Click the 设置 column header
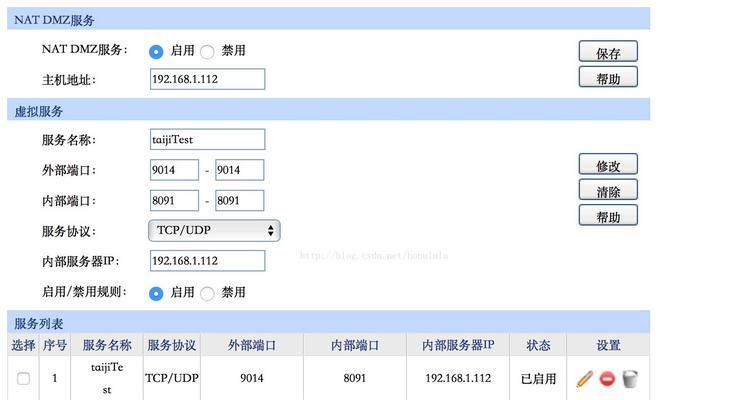This screenshot has height=400, width=738. [x=608, y=345]
